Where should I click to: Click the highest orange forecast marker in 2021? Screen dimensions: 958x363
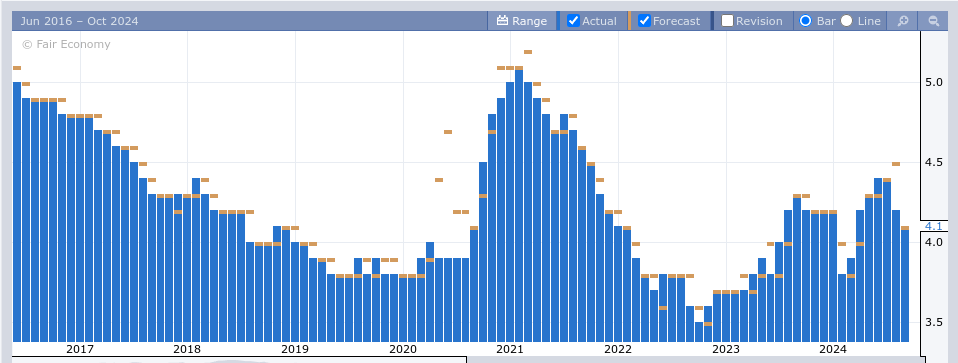pos(528,52)
